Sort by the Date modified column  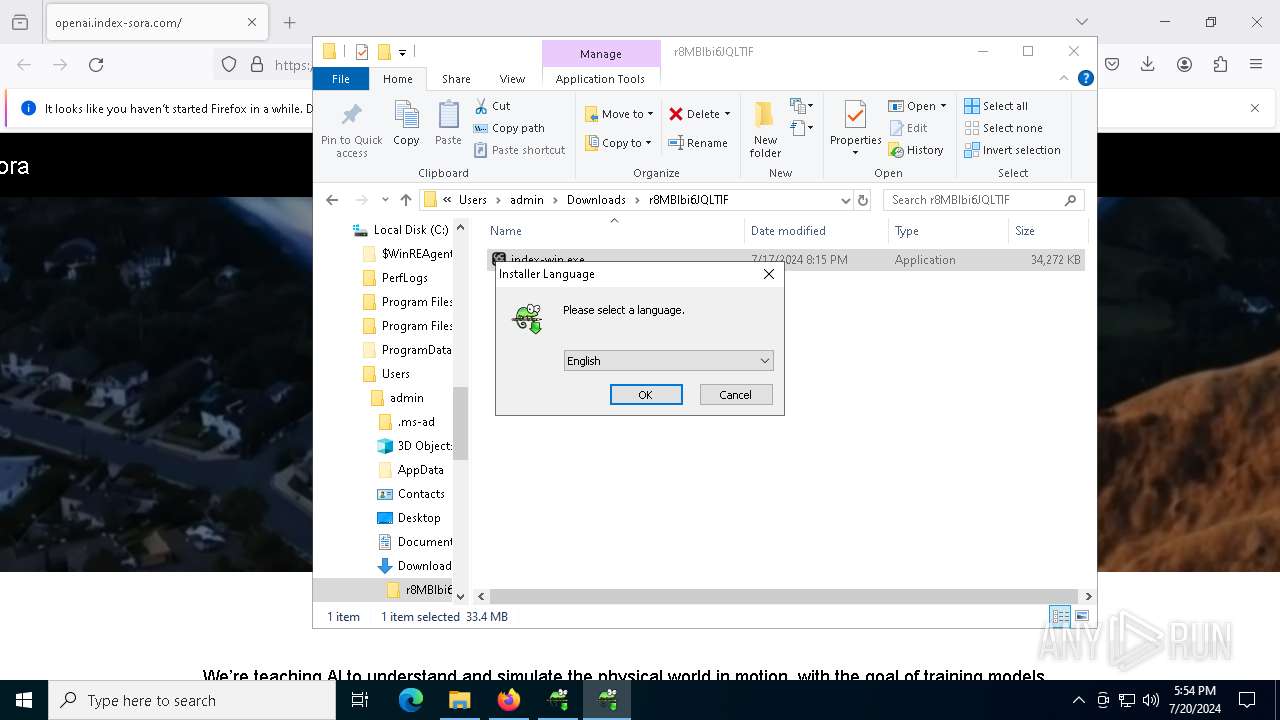tap(817, 231)
